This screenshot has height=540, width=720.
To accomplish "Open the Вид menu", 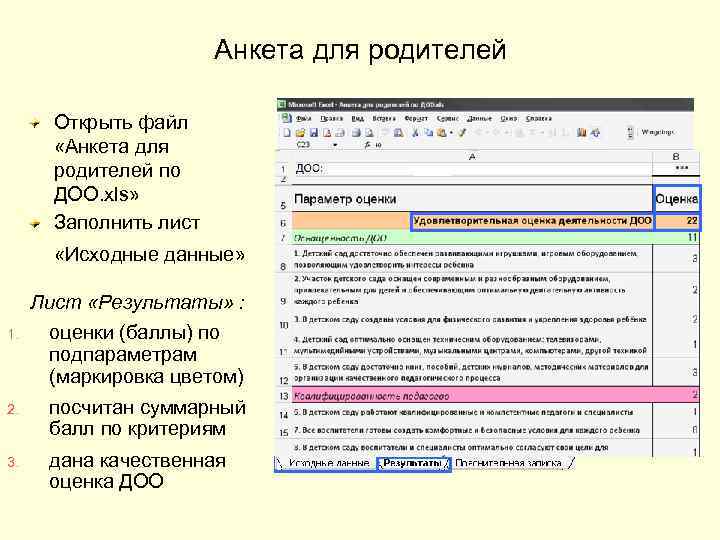I will [357, 118].
